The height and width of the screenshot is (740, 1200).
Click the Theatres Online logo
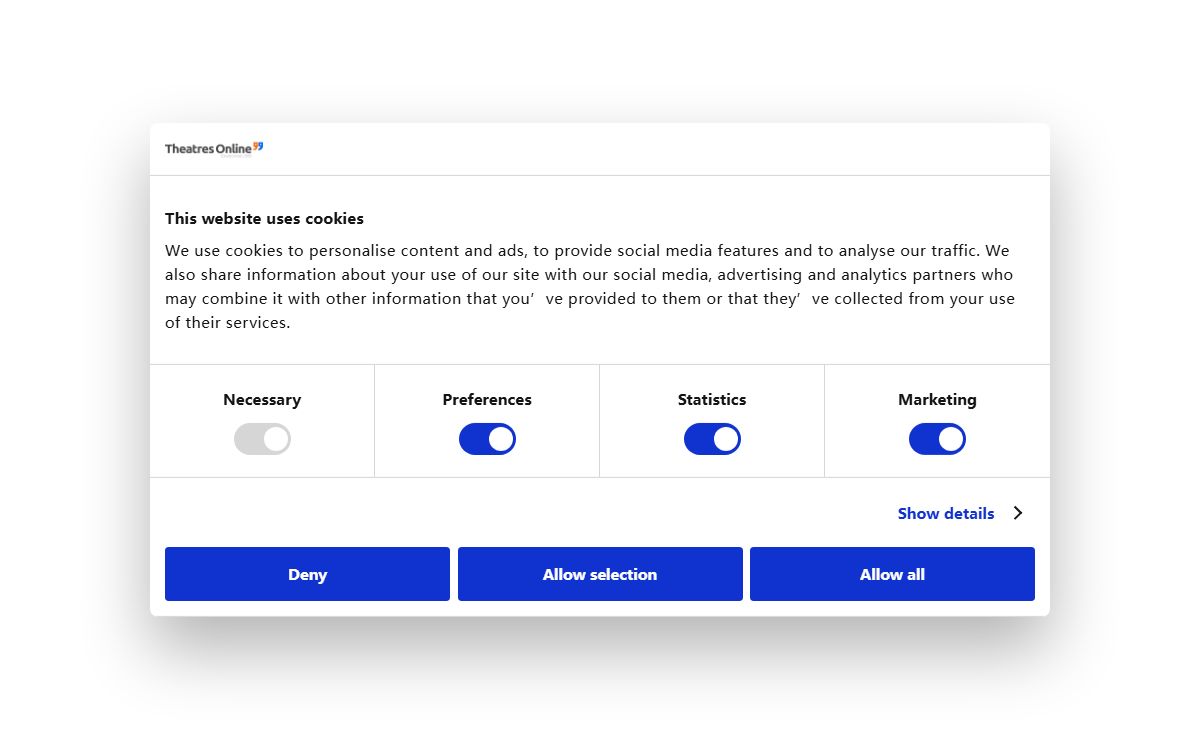(214, 149)
